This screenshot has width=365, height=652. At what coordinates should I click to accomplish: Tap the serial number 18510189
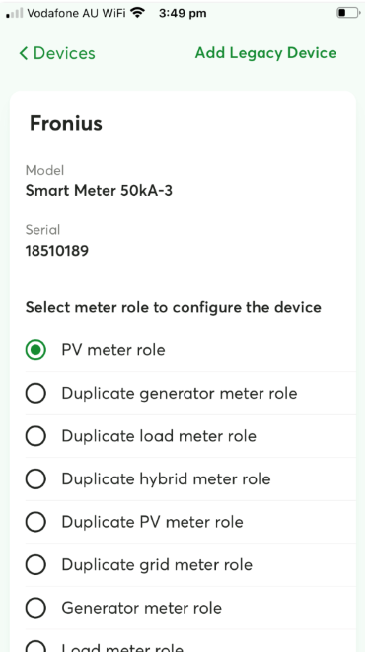(x=57, y=251)
